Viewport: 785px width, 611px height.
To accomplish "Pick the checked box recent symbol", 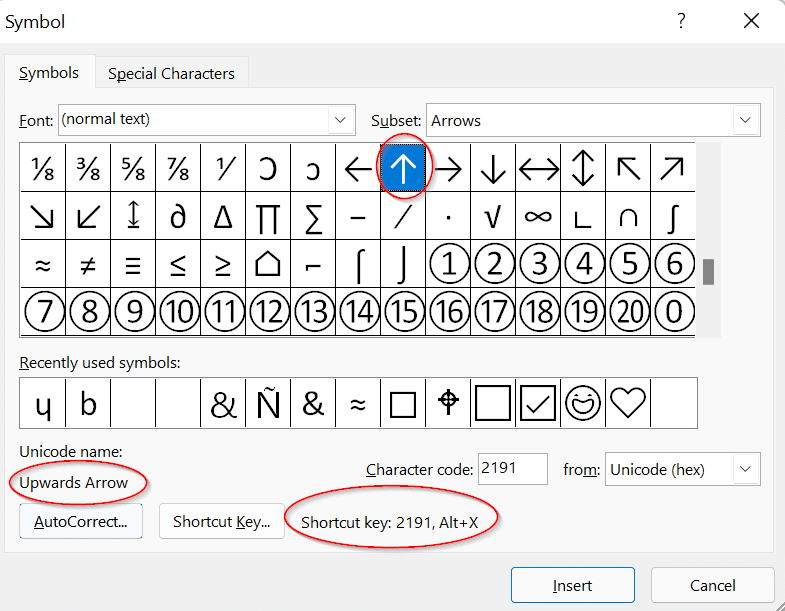I will (538, 403).
